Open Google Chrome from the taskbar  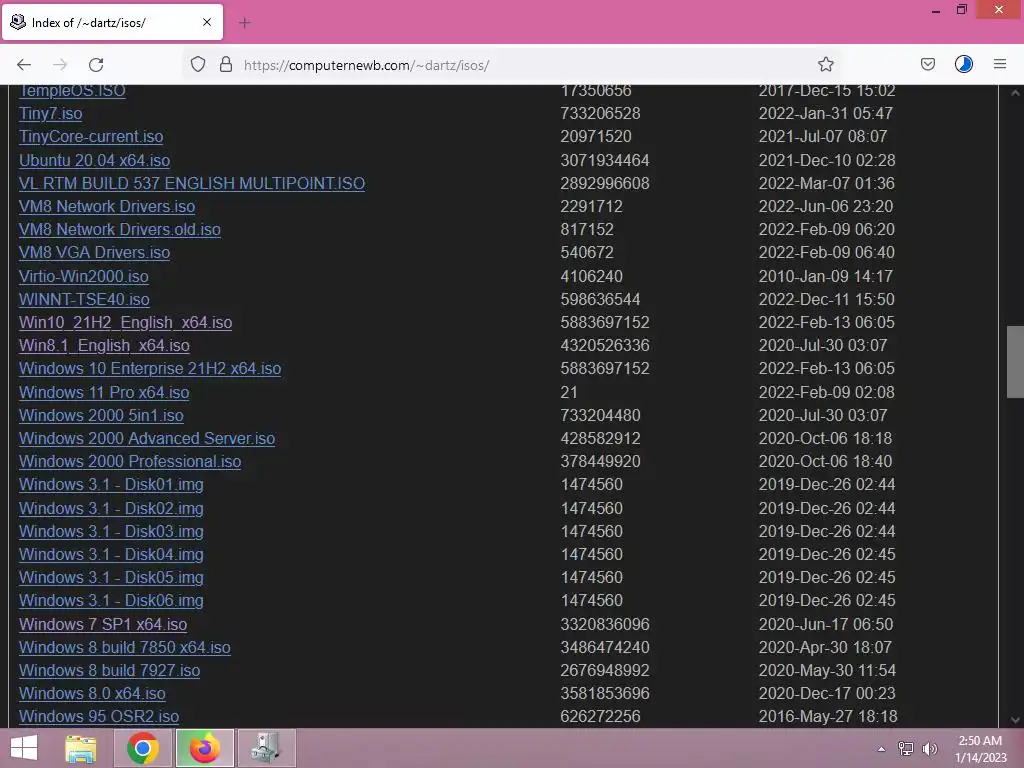point(142,748)
